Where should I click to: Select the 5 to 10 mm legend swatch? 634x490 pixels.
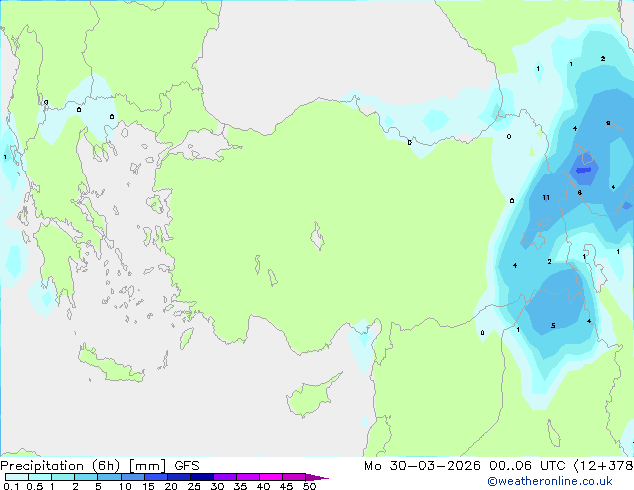point(109,477)
